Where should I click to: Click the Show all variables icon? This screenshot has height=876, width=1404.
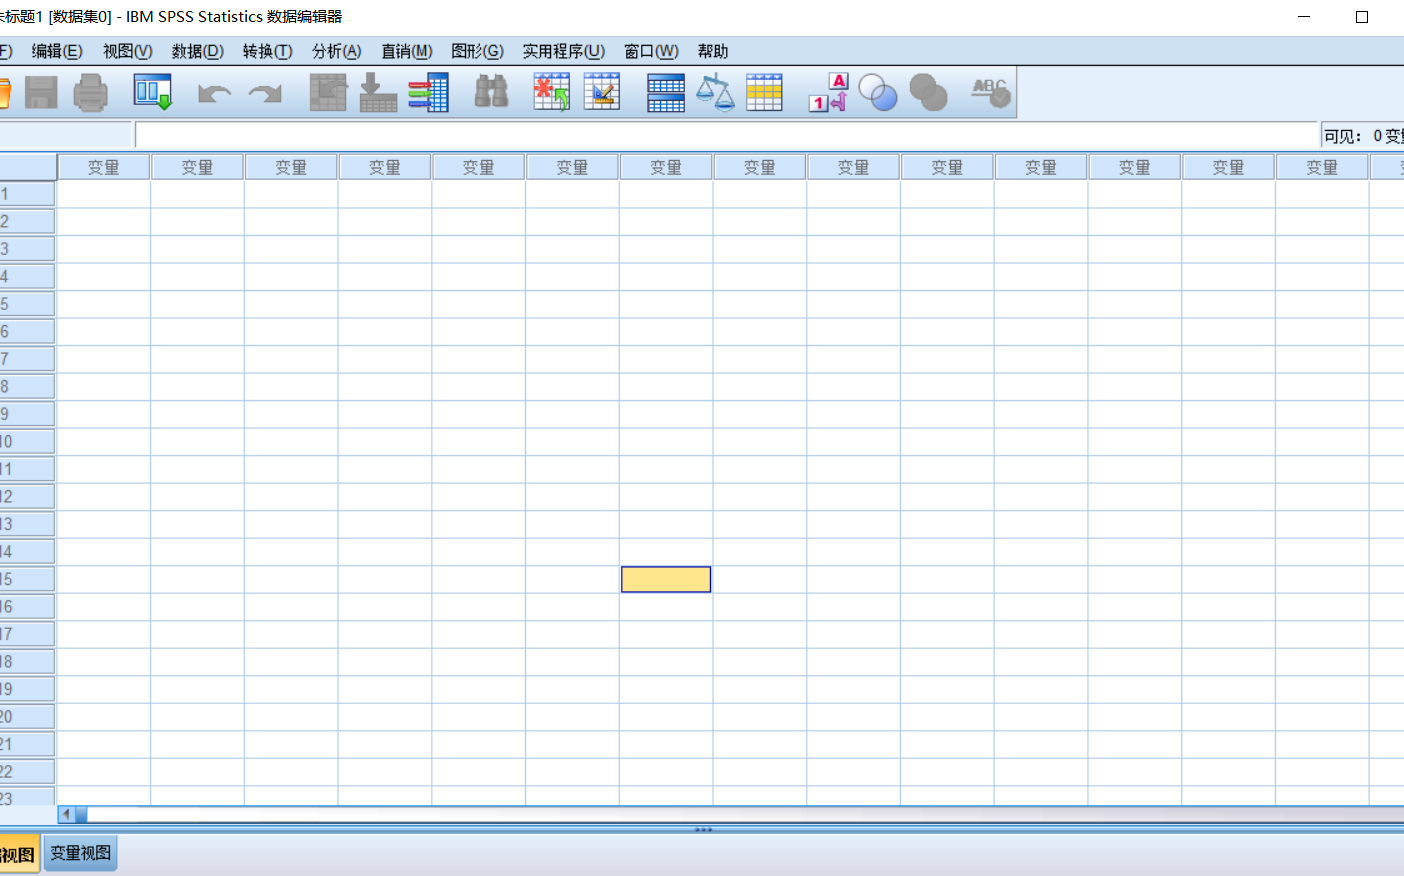coord(928,93)
